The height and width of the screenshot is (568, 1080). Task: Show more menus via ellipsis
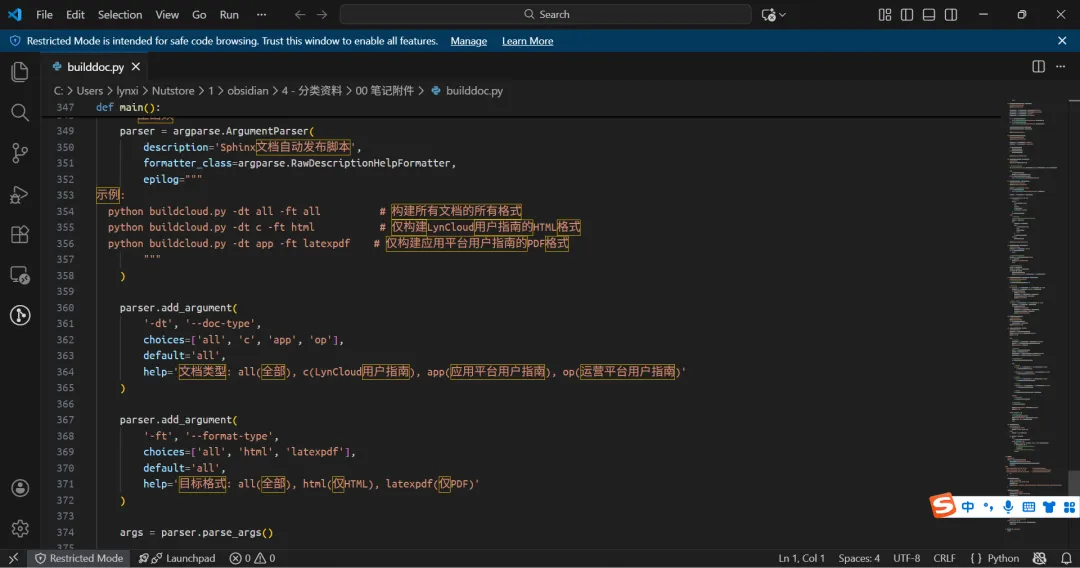[x=262, y=14]
